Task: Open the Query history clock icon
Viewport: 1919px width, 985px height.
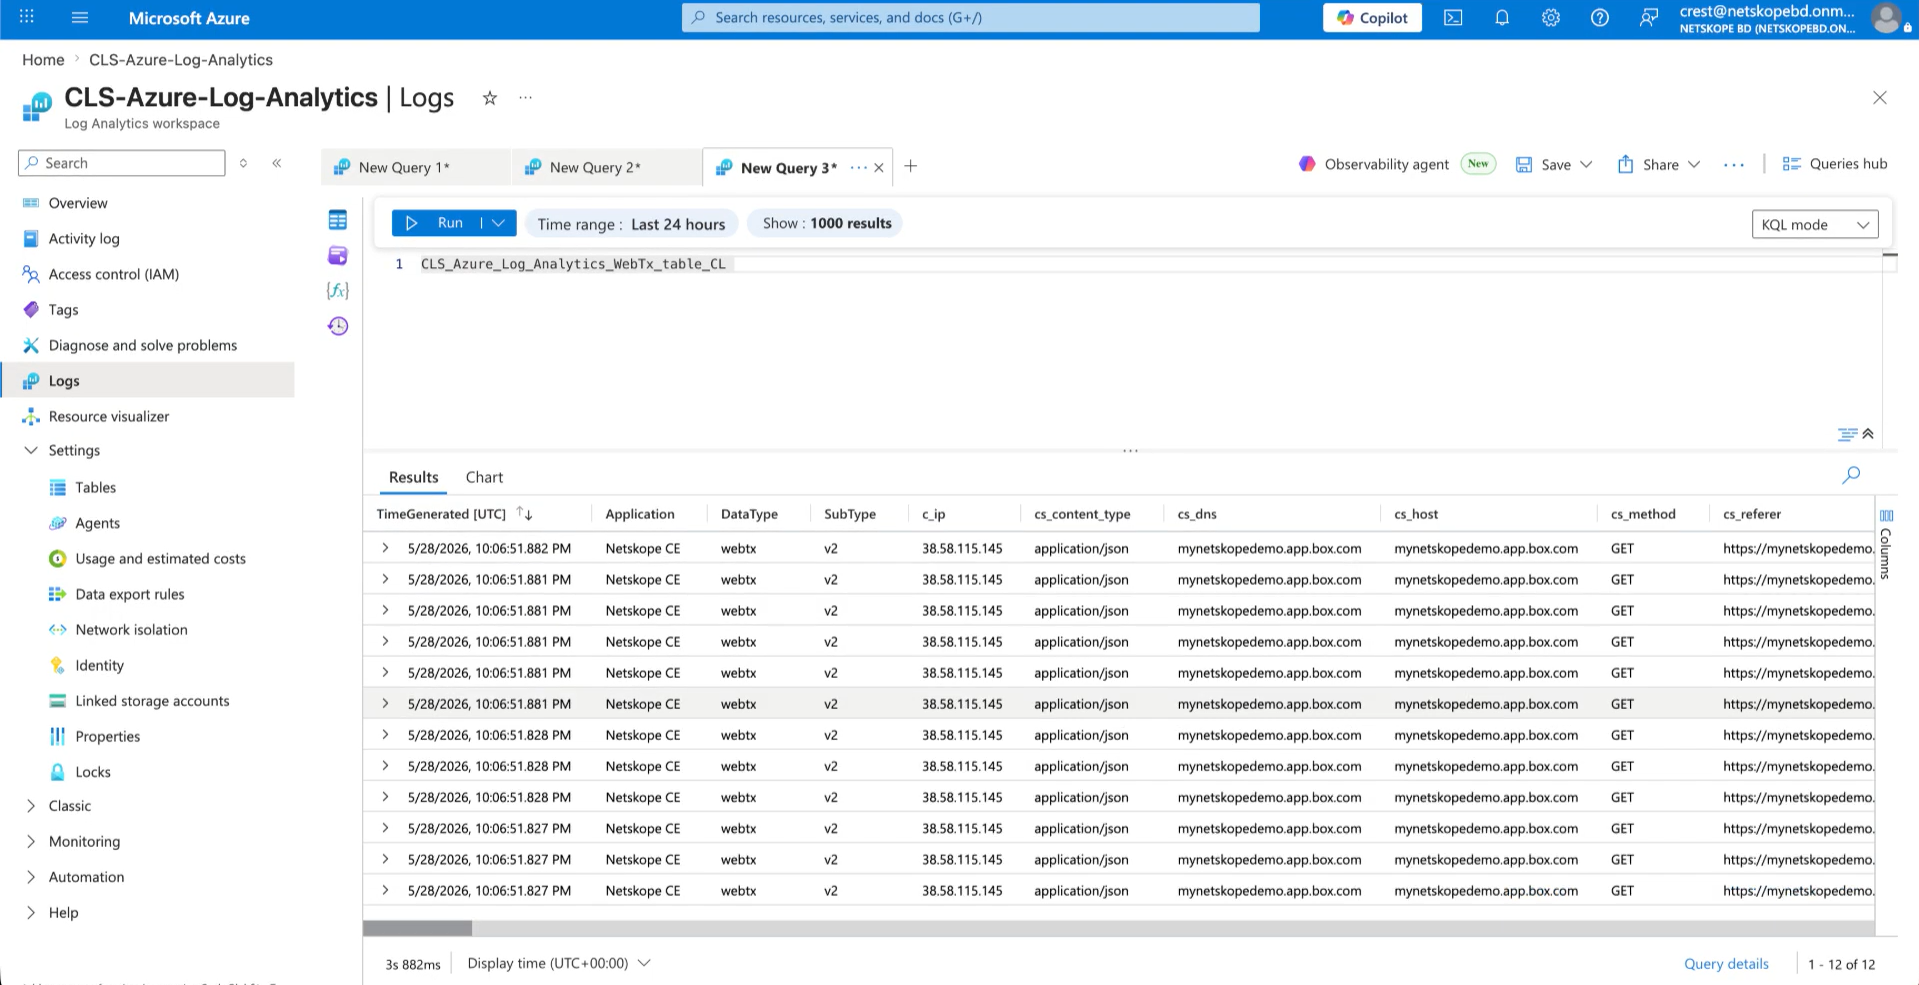Action: click(338, 326)
